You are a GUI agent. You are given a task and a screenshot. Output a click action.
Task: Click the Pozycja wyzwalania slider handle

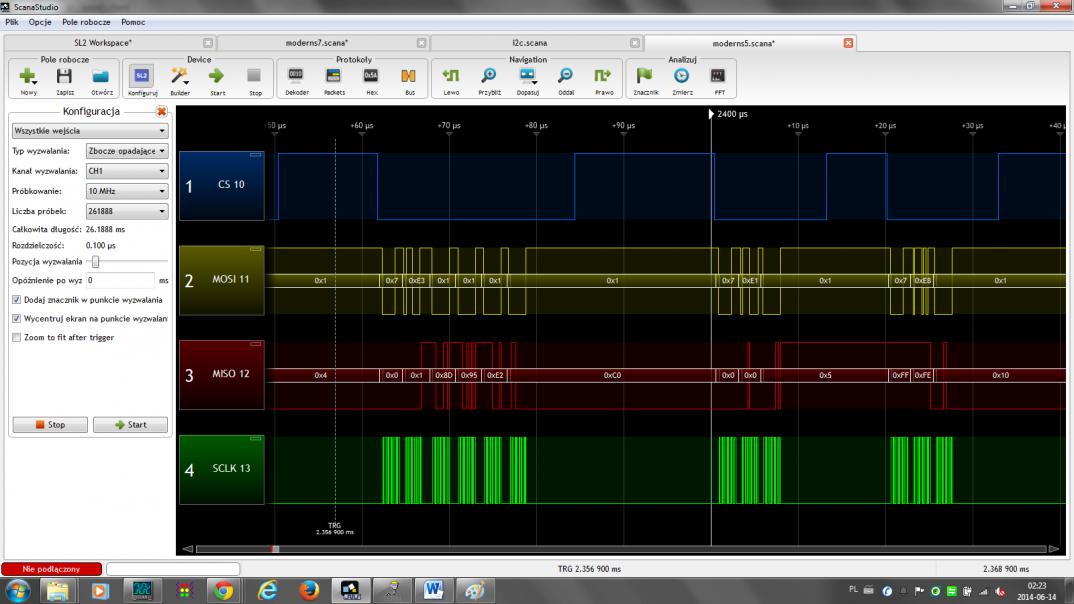(94, 261)
